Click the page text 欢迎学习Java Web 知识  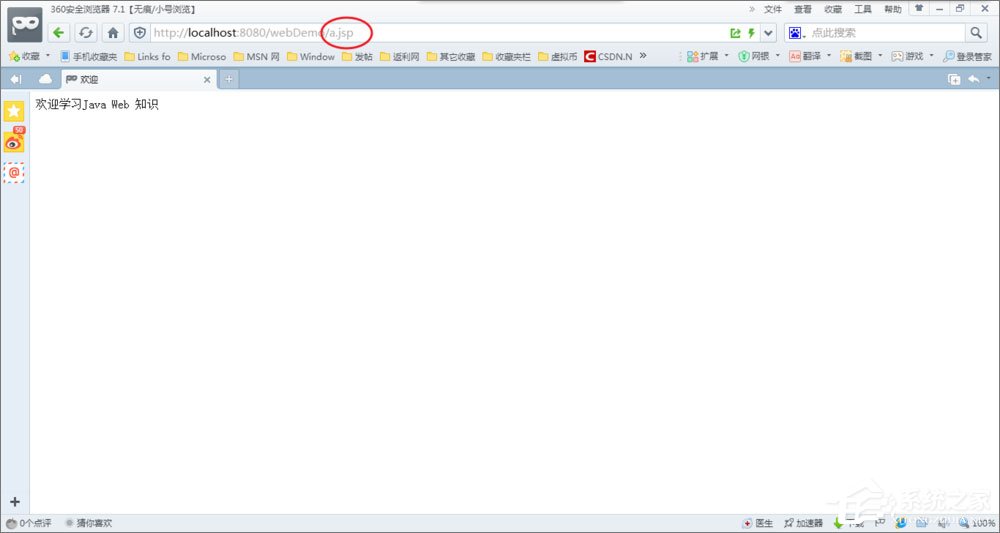[97, 105]
